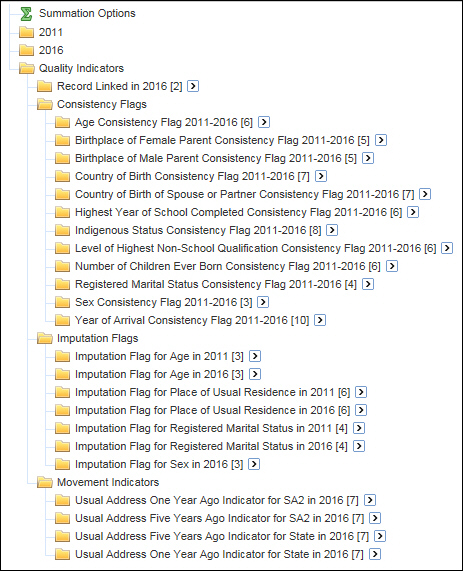Expand arrow for Usual Address One Year Ago SA2
The width and height of the screenshot is (463, 571).
click(370, 500)
